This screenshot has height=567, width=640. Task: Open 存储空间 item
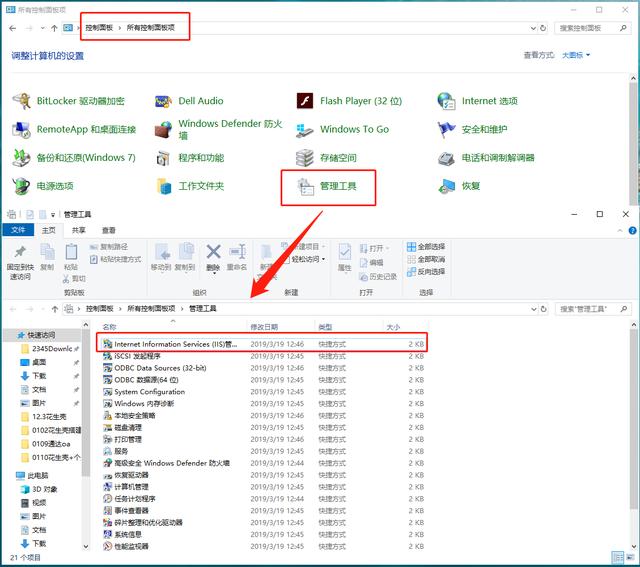(326, 158)
